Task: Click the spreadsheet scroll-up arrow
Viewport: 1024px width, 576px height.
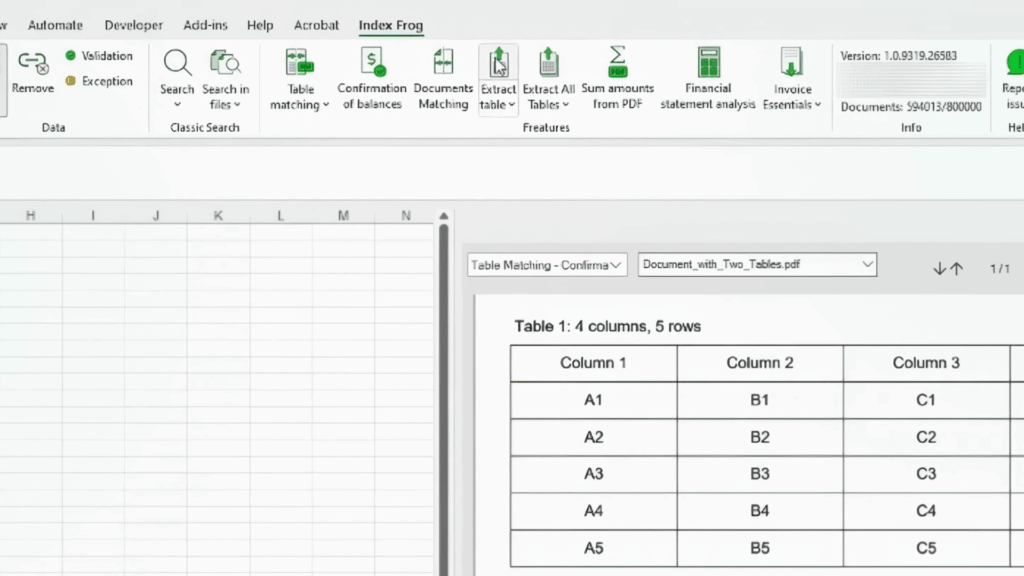Action: (x=444, y=216)
